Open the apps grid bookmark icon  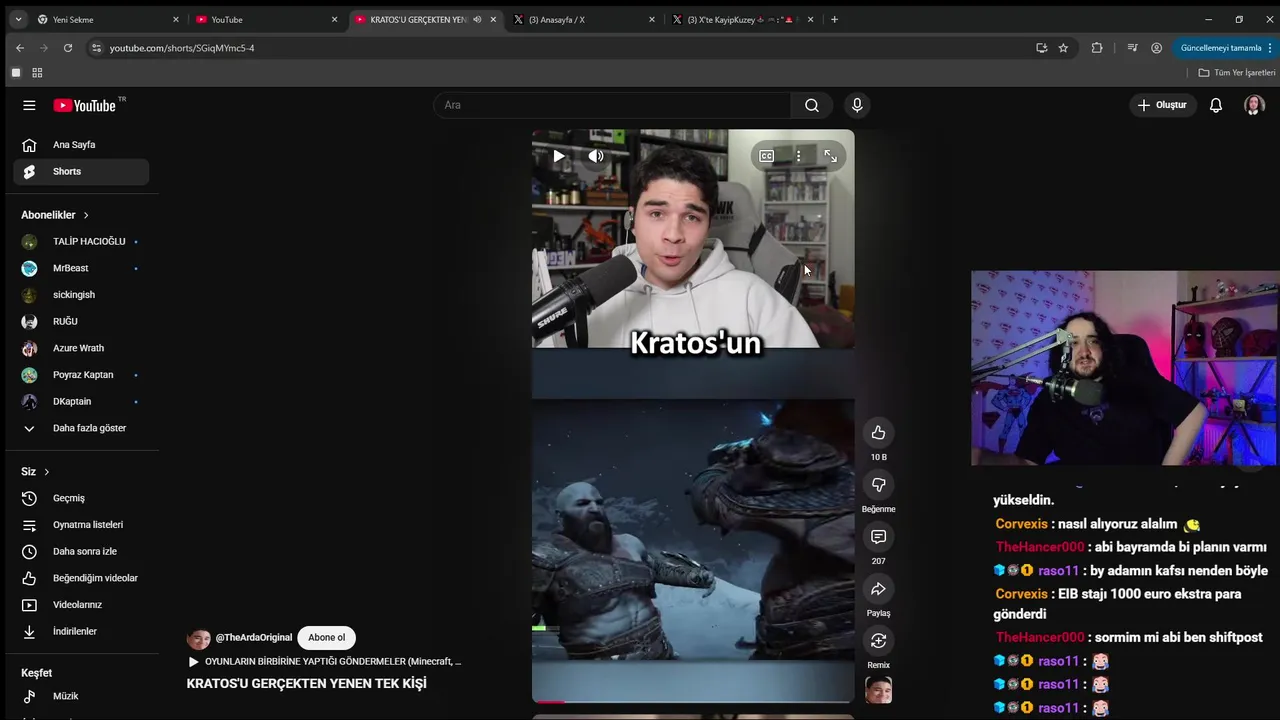tap(37, 72)
